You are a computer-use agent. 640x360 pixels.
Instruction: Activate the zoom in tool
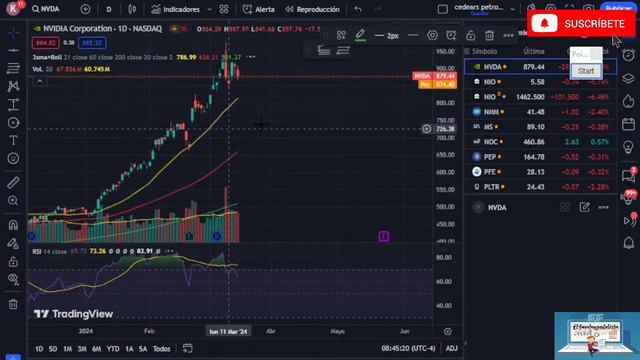click(13, 200)
